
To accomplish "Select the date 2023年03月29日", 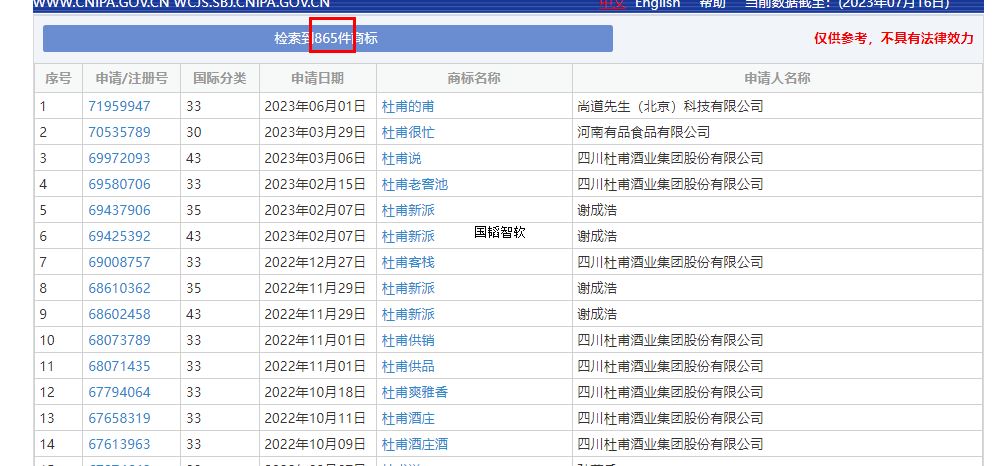I will pyautogui.click(x=315, y=132).
